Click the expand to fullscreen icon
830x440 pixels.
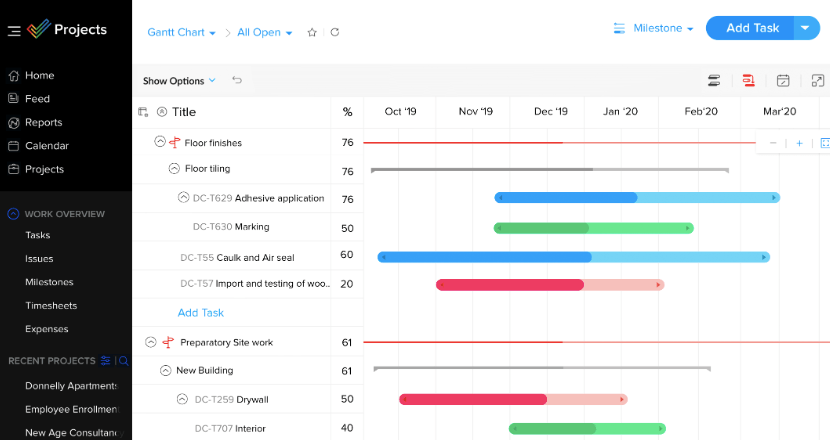pos(818,80)
